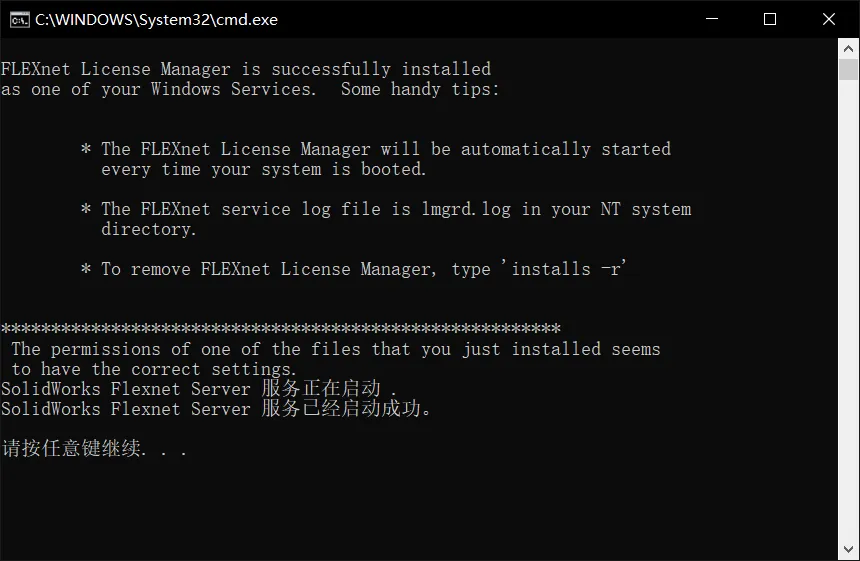860x561 pixels.
Task: Minimize the cmd.exe window
Action: (712, 19)
